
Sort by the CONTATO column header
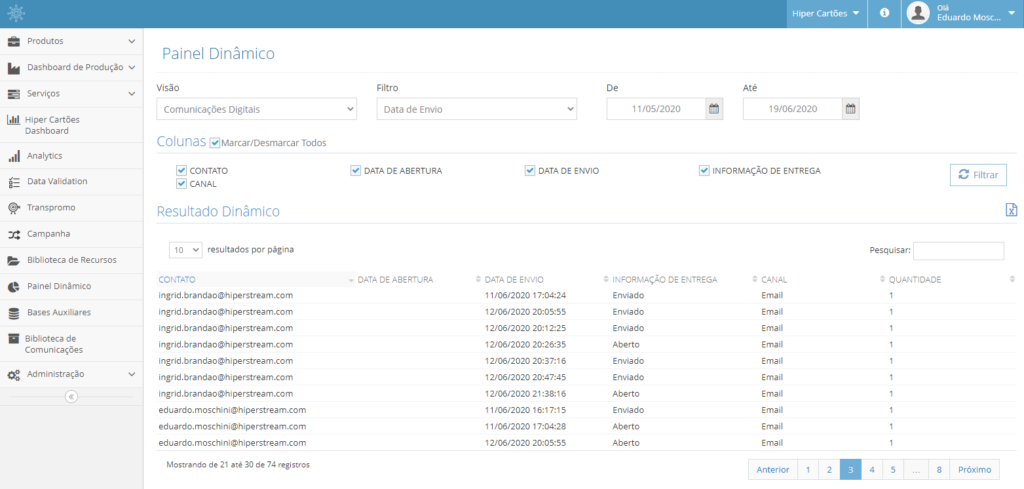tap(256, 279)
